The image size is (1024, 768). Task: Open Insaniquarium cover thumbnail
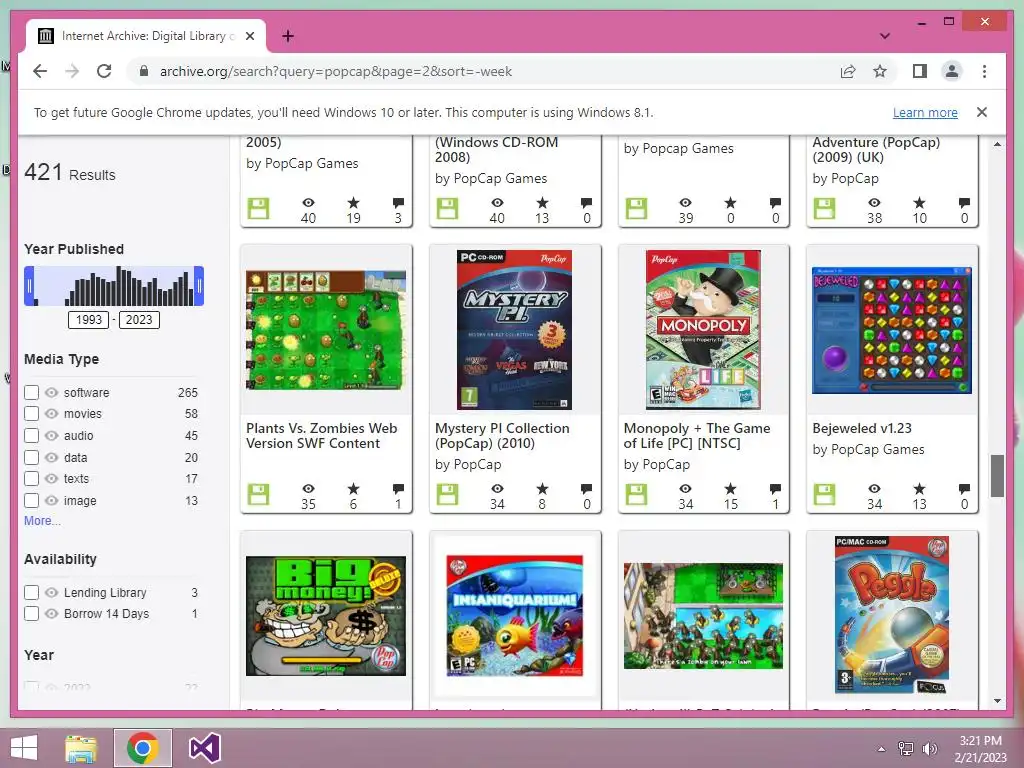point(515,616)
